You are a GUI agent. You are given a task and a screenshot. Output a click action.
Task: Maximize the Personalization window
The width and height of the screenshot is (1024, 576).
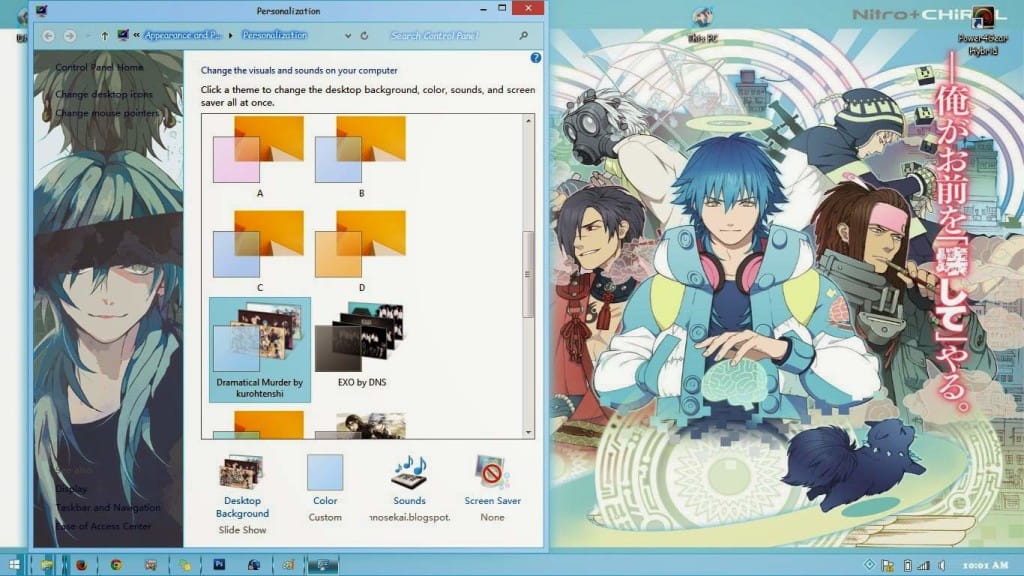[x=502, y=8]
